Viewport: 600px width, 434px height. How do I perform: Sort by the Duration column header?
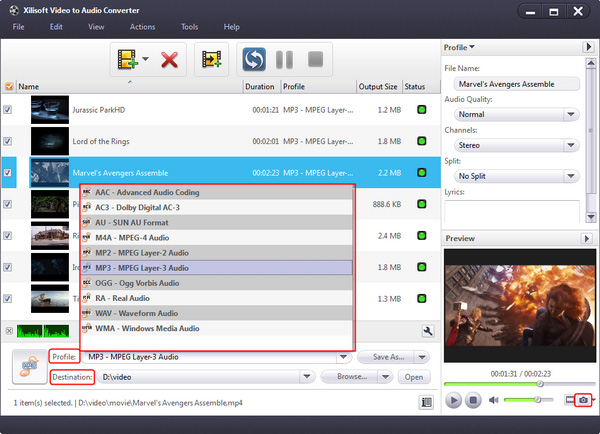[x=260, y=86]
